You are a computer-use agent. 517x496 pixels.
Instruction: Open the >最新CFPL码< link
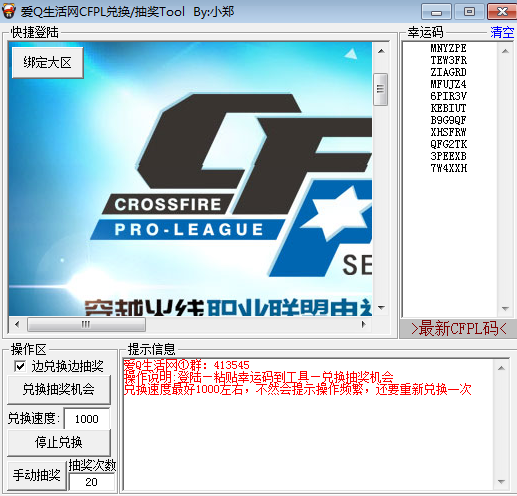point(459,329)
